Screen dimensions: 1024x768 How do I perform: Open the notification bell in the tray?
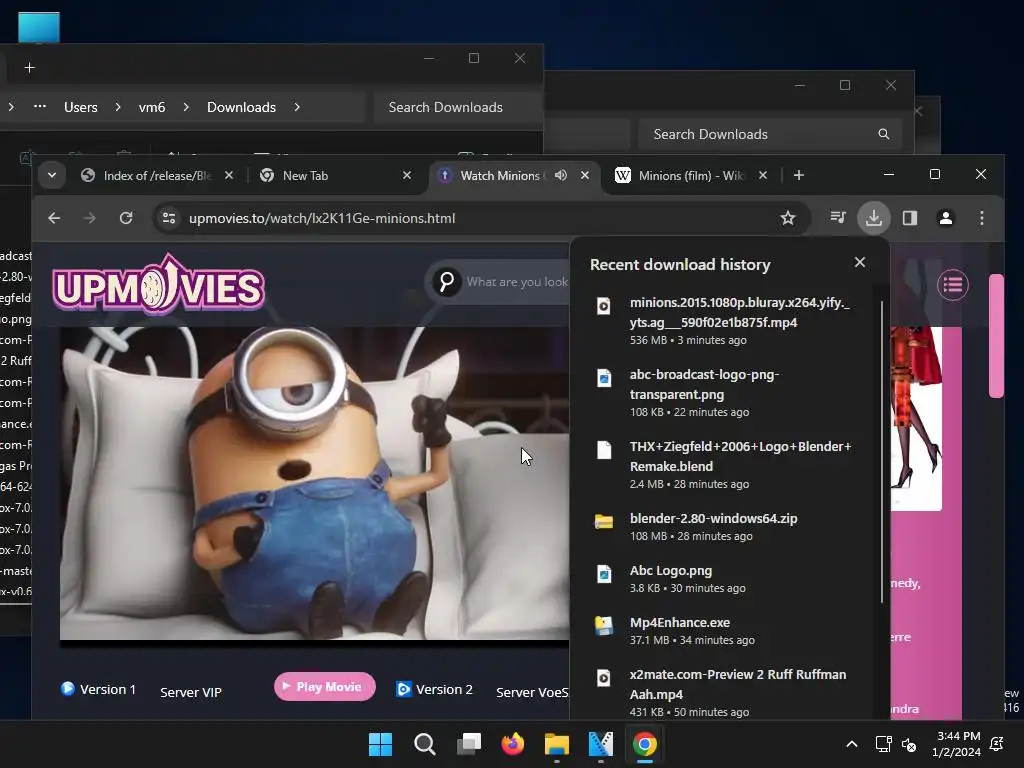pyautogui.click(x=997, y=744)
